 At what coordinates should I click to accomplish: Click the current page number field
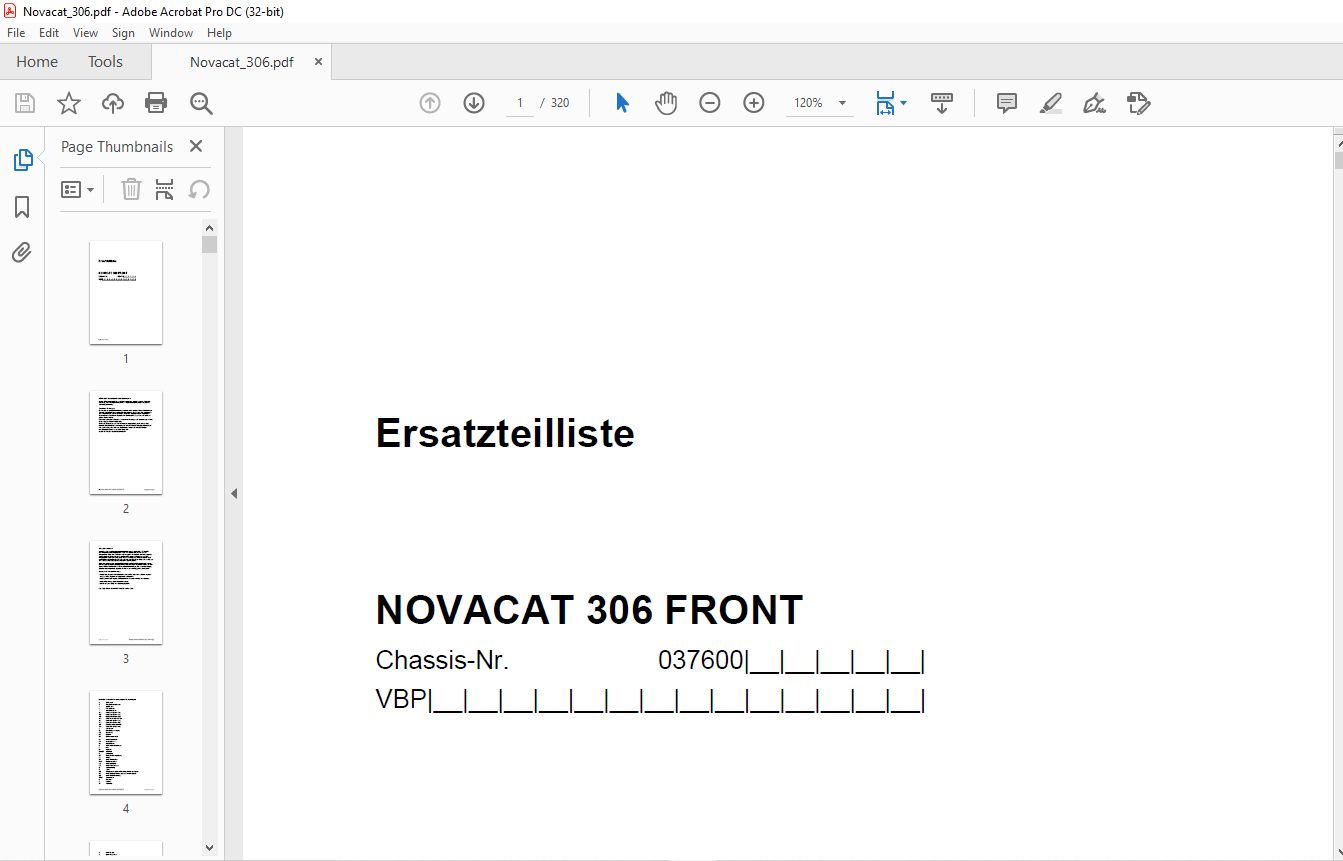pos(520,103)
